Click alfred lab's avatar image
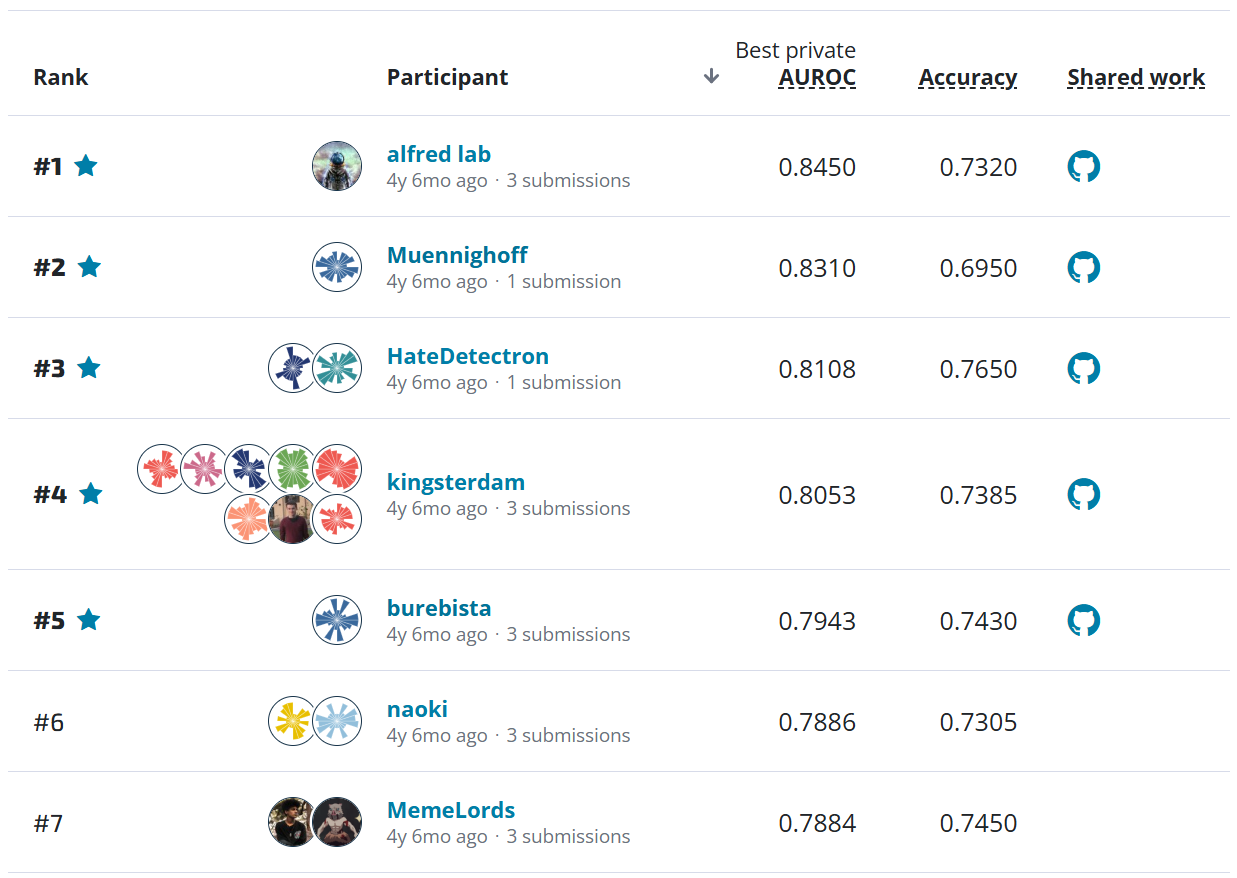The image size is (1237, 878). [x=337, y=166]
